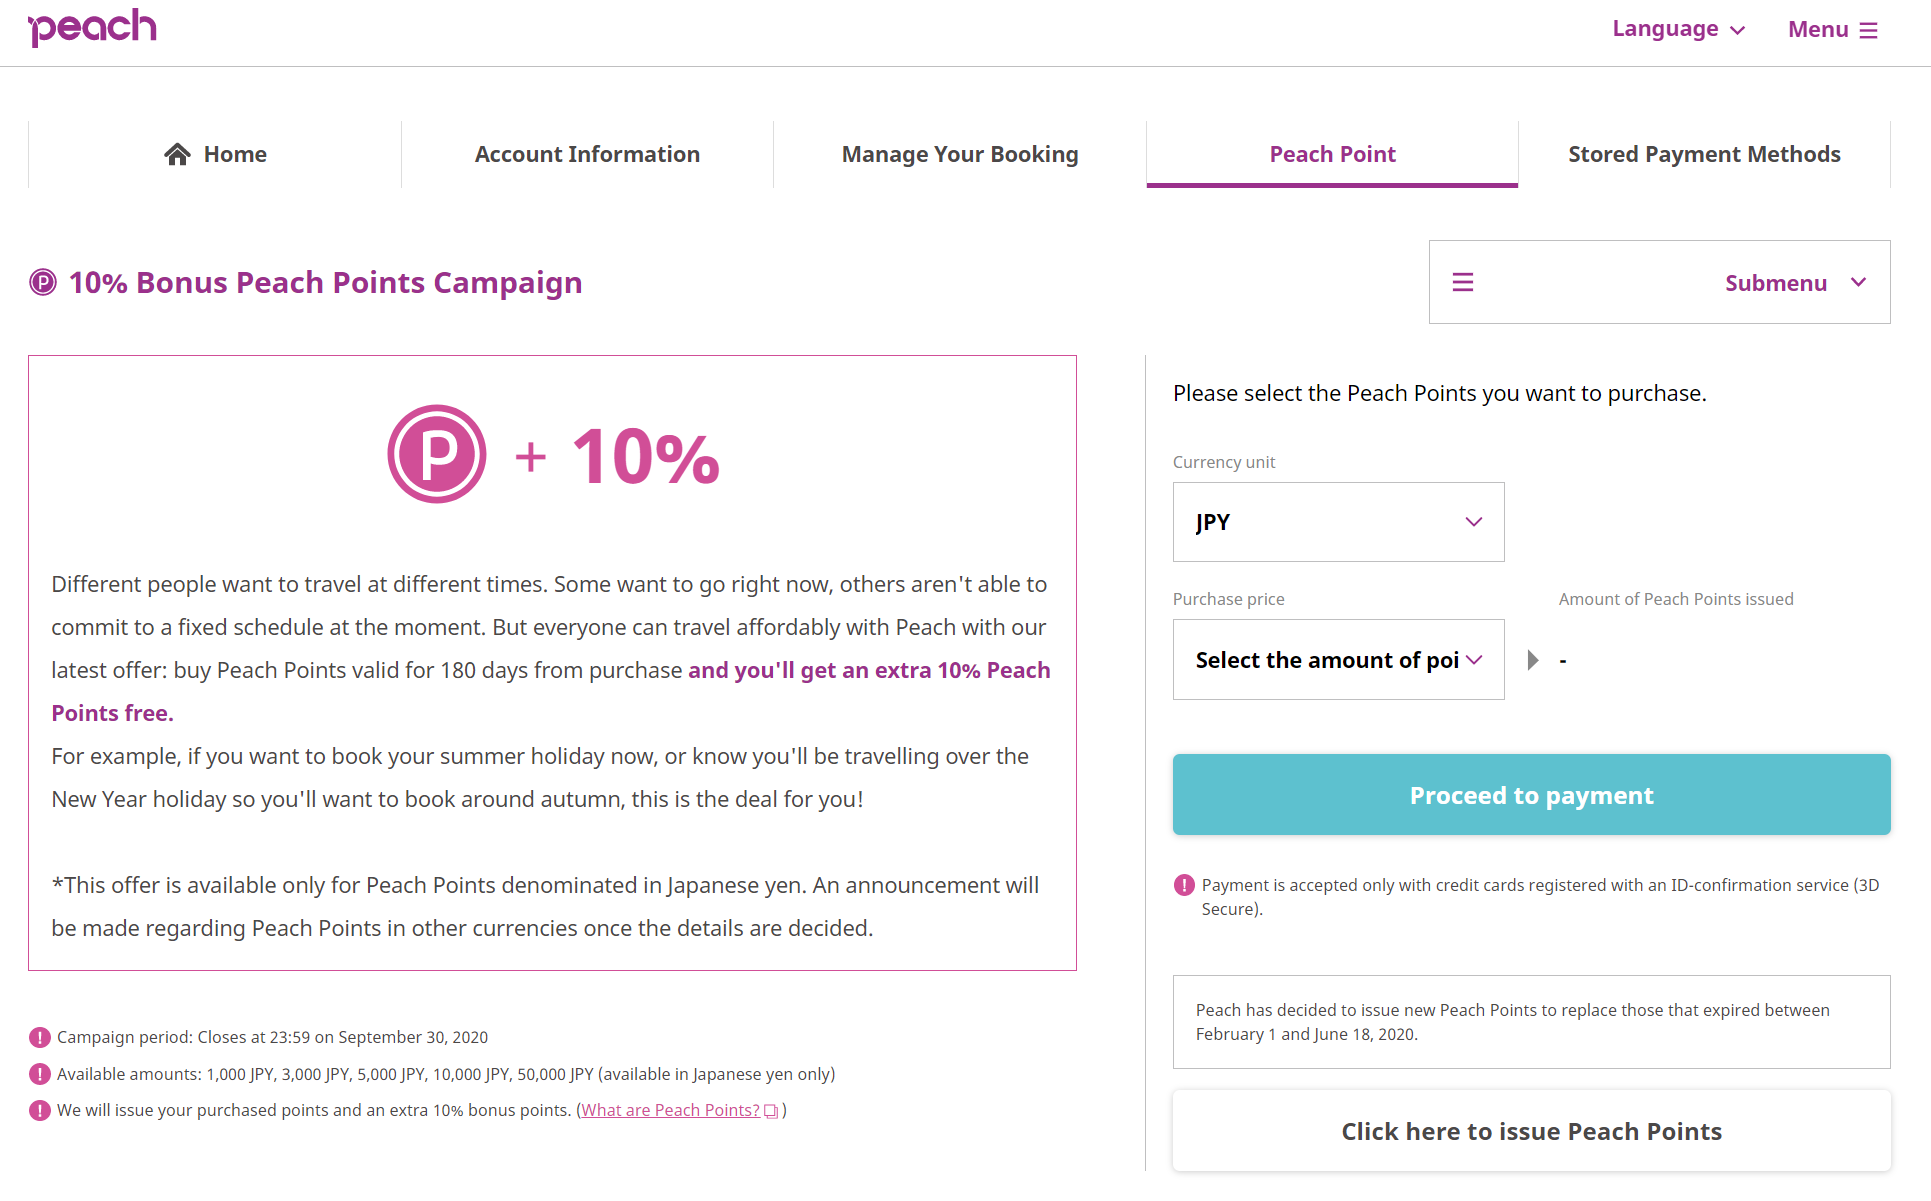Click the payment warning exclamation icon
The image size is (1931, 1201).
click(1184, 885)
